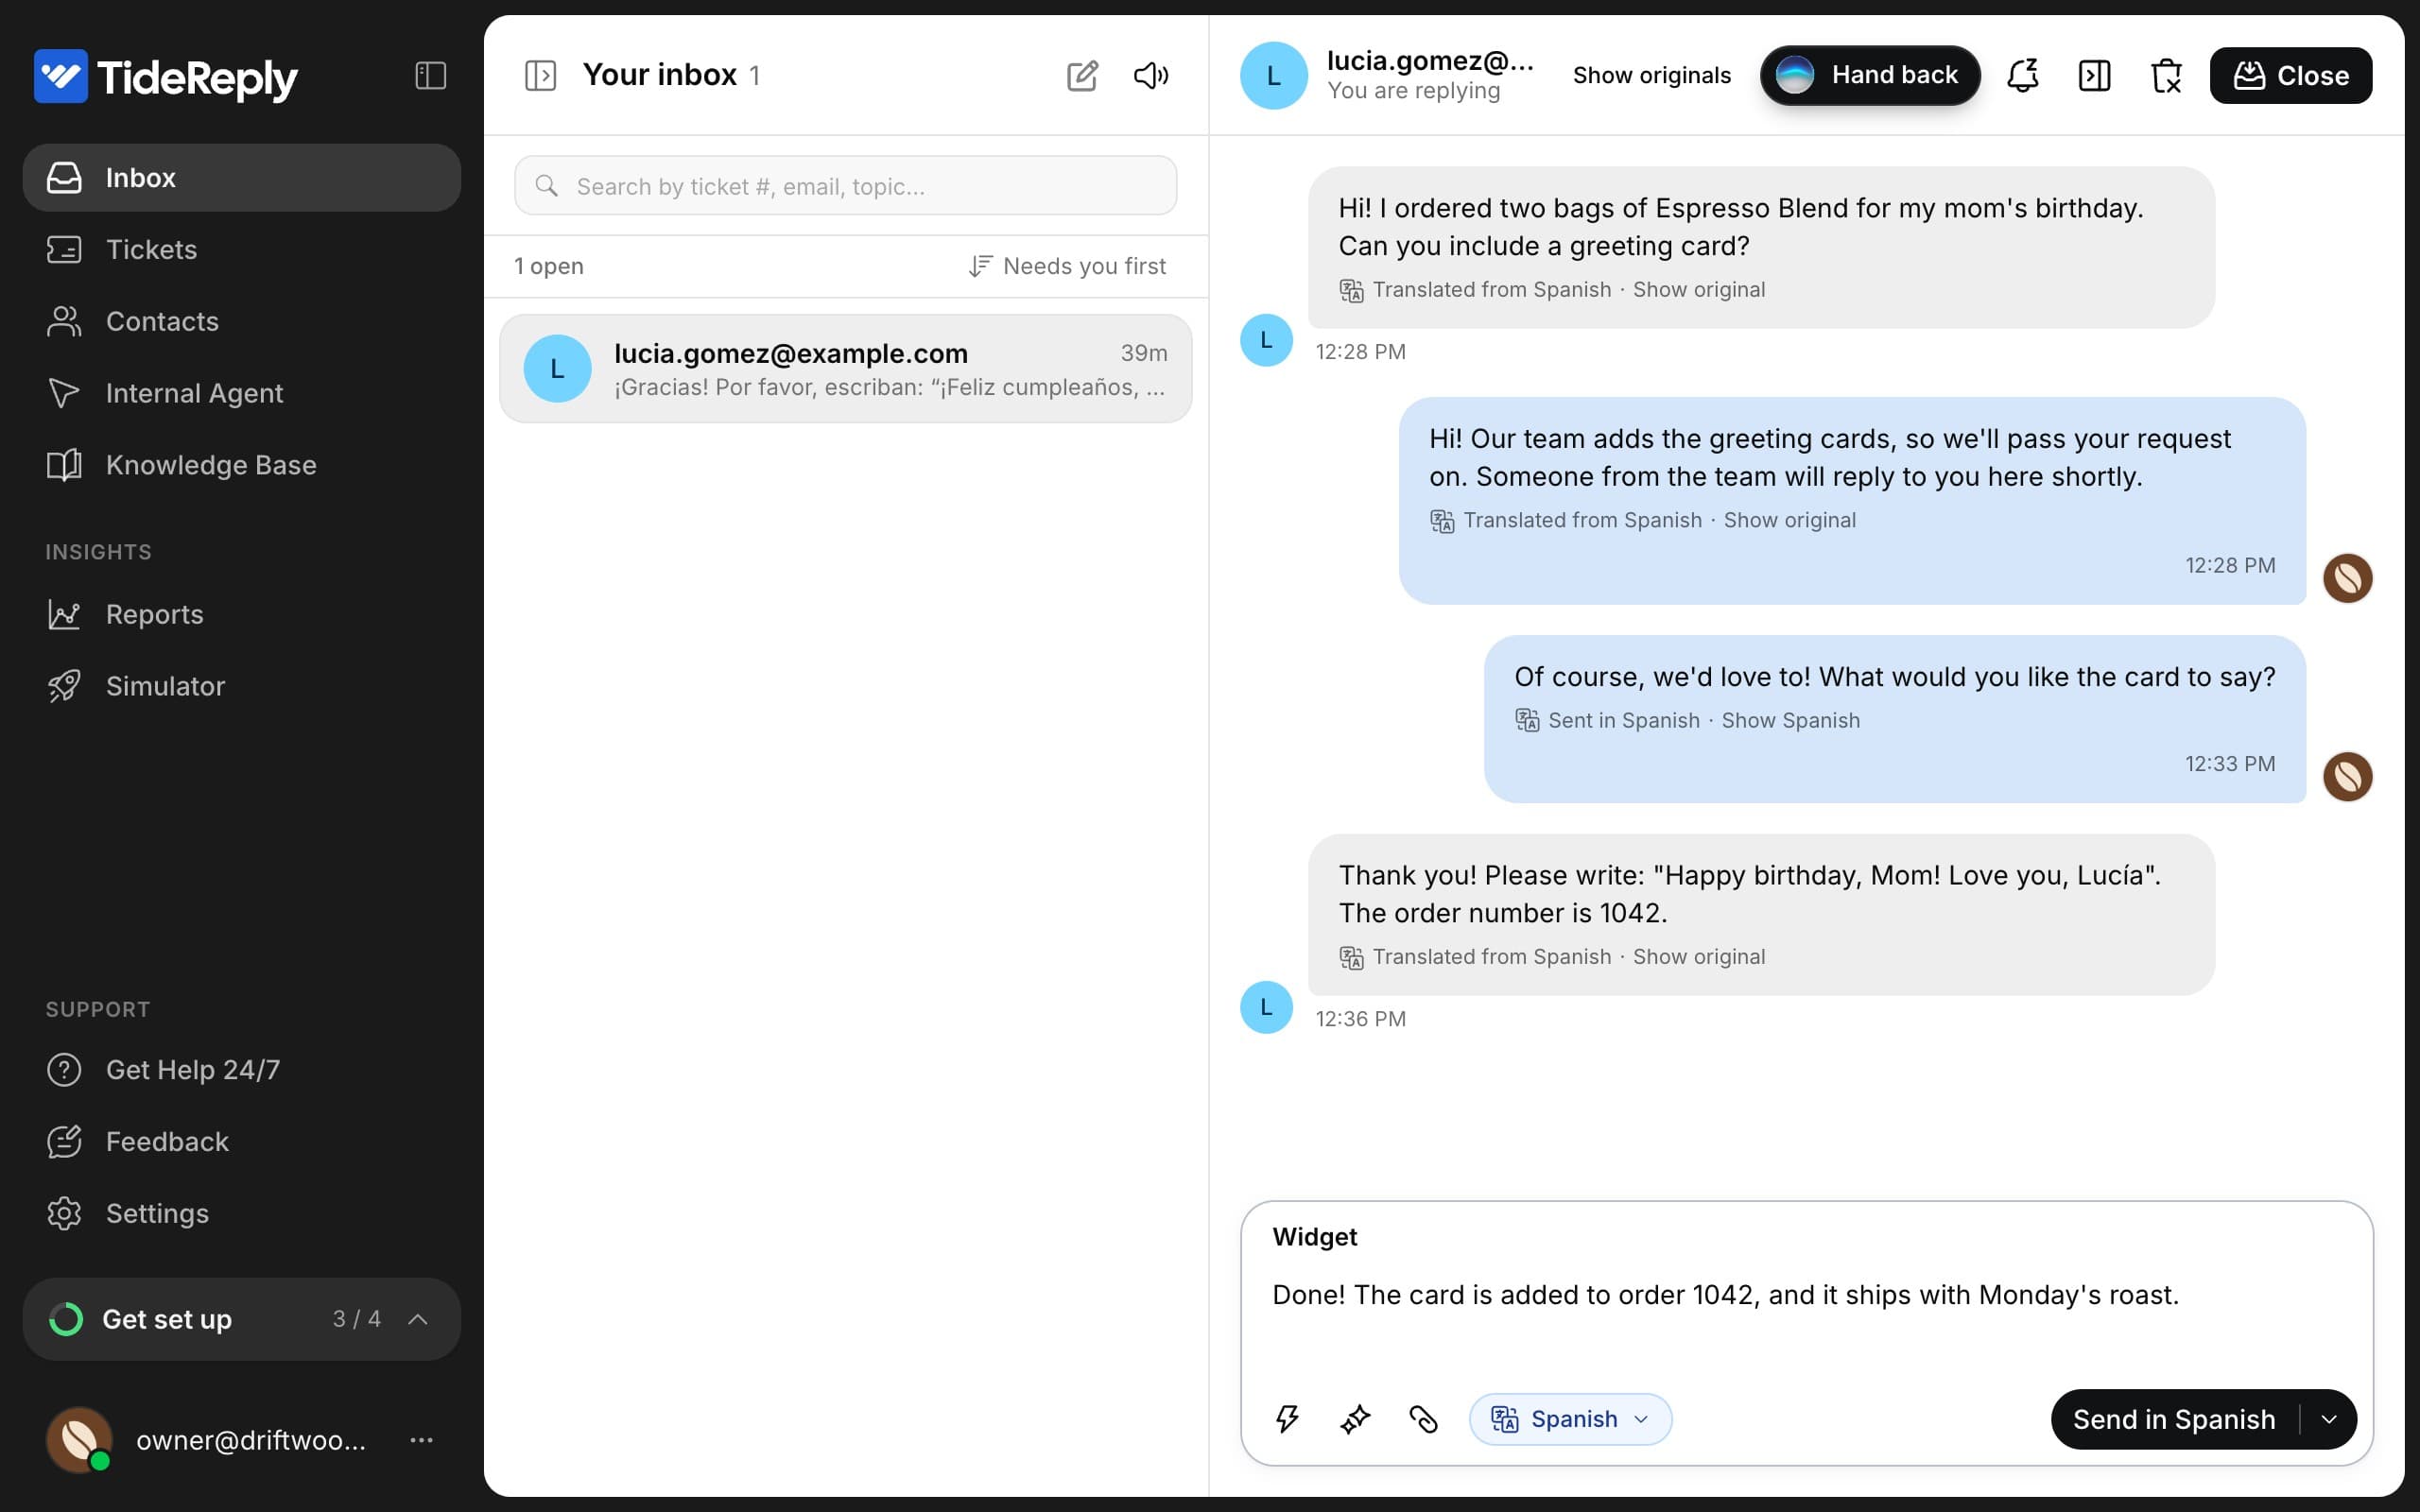Open Contacts page
This screenshot has width=2420, height=1512.
click(x=241, y=321)
